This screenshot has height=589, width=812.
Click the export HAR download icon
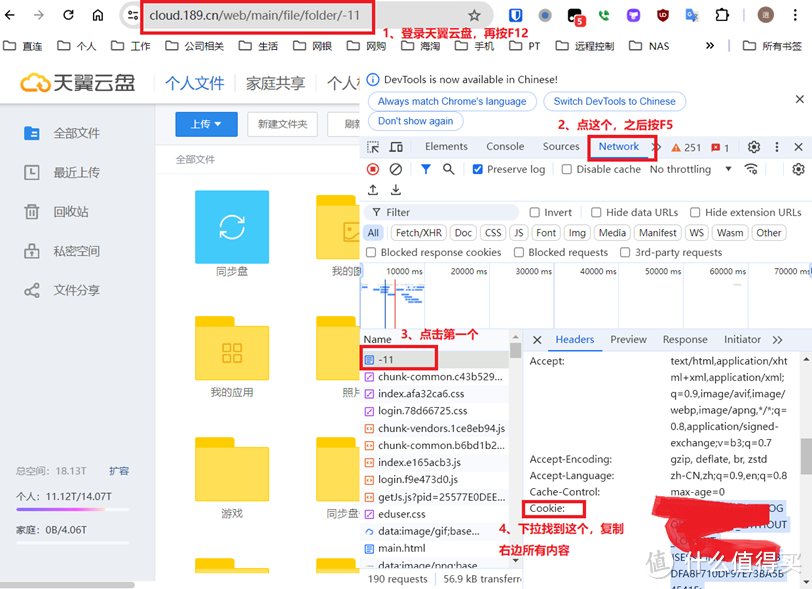pyautogui.click(x=396, y=190)
